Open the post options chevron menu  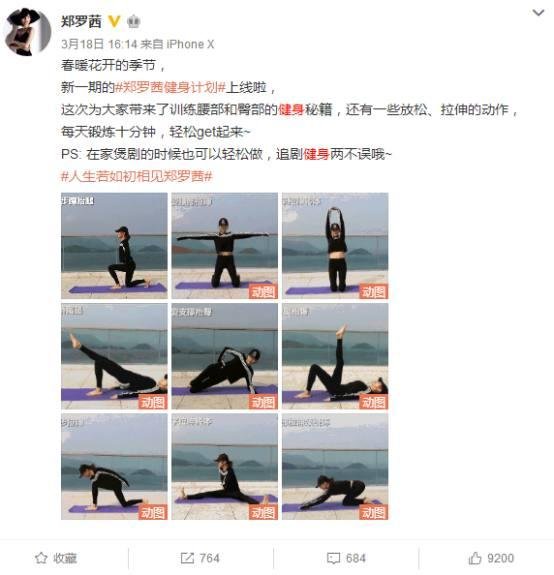(x=538, y=13)
